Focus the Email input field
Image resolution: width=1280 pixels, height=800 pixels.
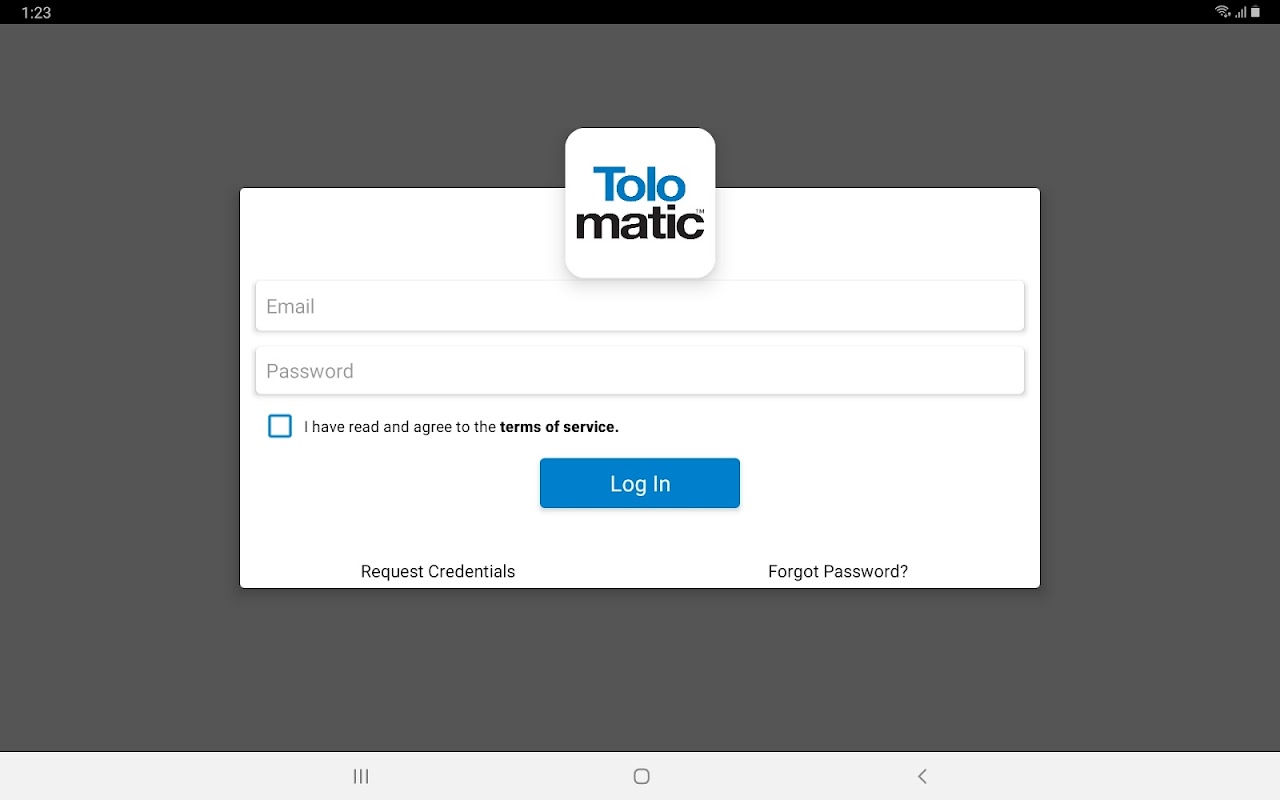coord(640,306)
